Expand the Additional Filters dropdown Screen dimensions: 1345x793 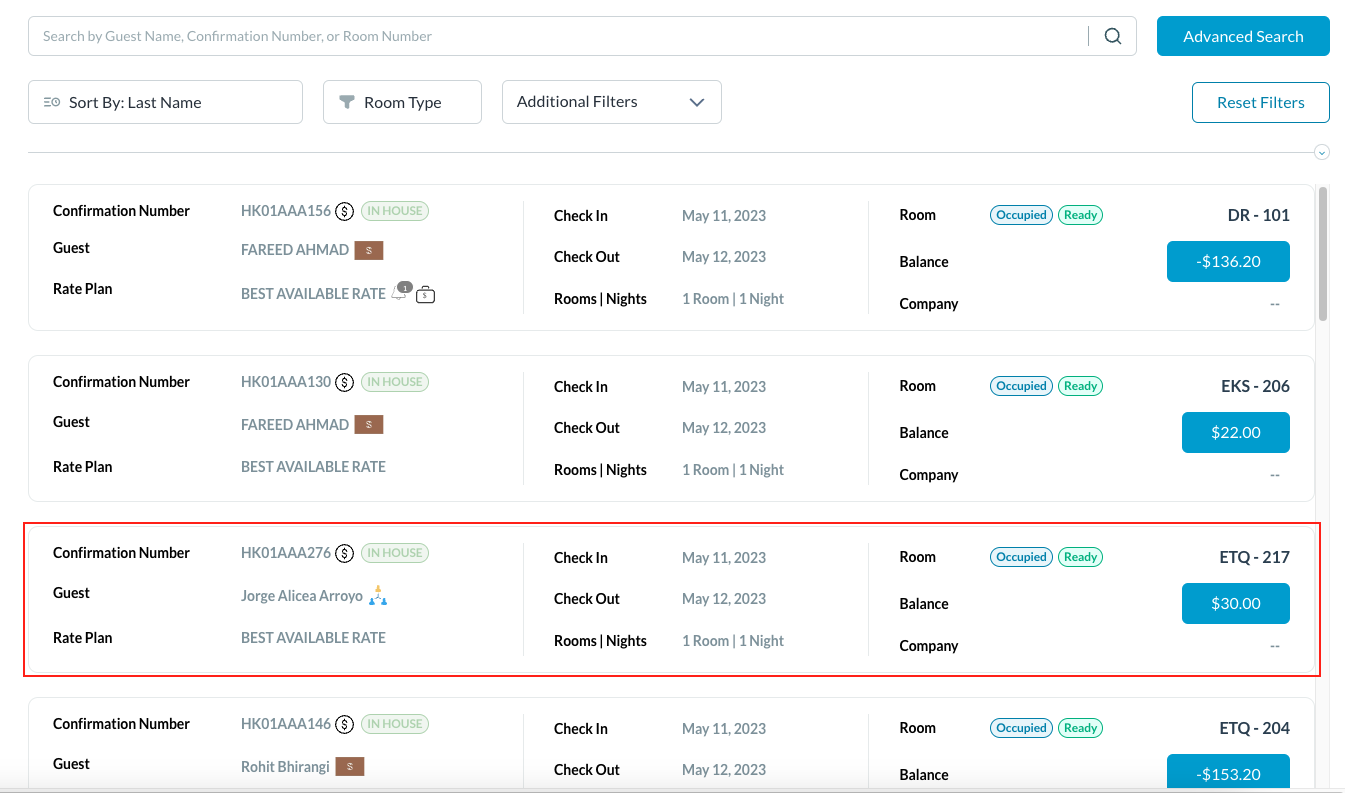pyautogui.click(x=611, y=102)
